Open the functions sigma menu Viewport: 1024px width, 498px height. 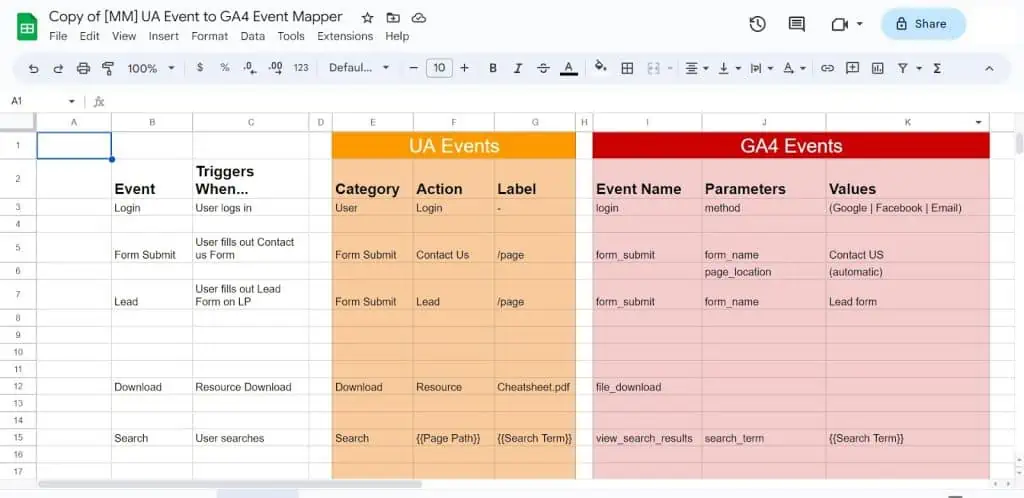click(x=937, y=68)
